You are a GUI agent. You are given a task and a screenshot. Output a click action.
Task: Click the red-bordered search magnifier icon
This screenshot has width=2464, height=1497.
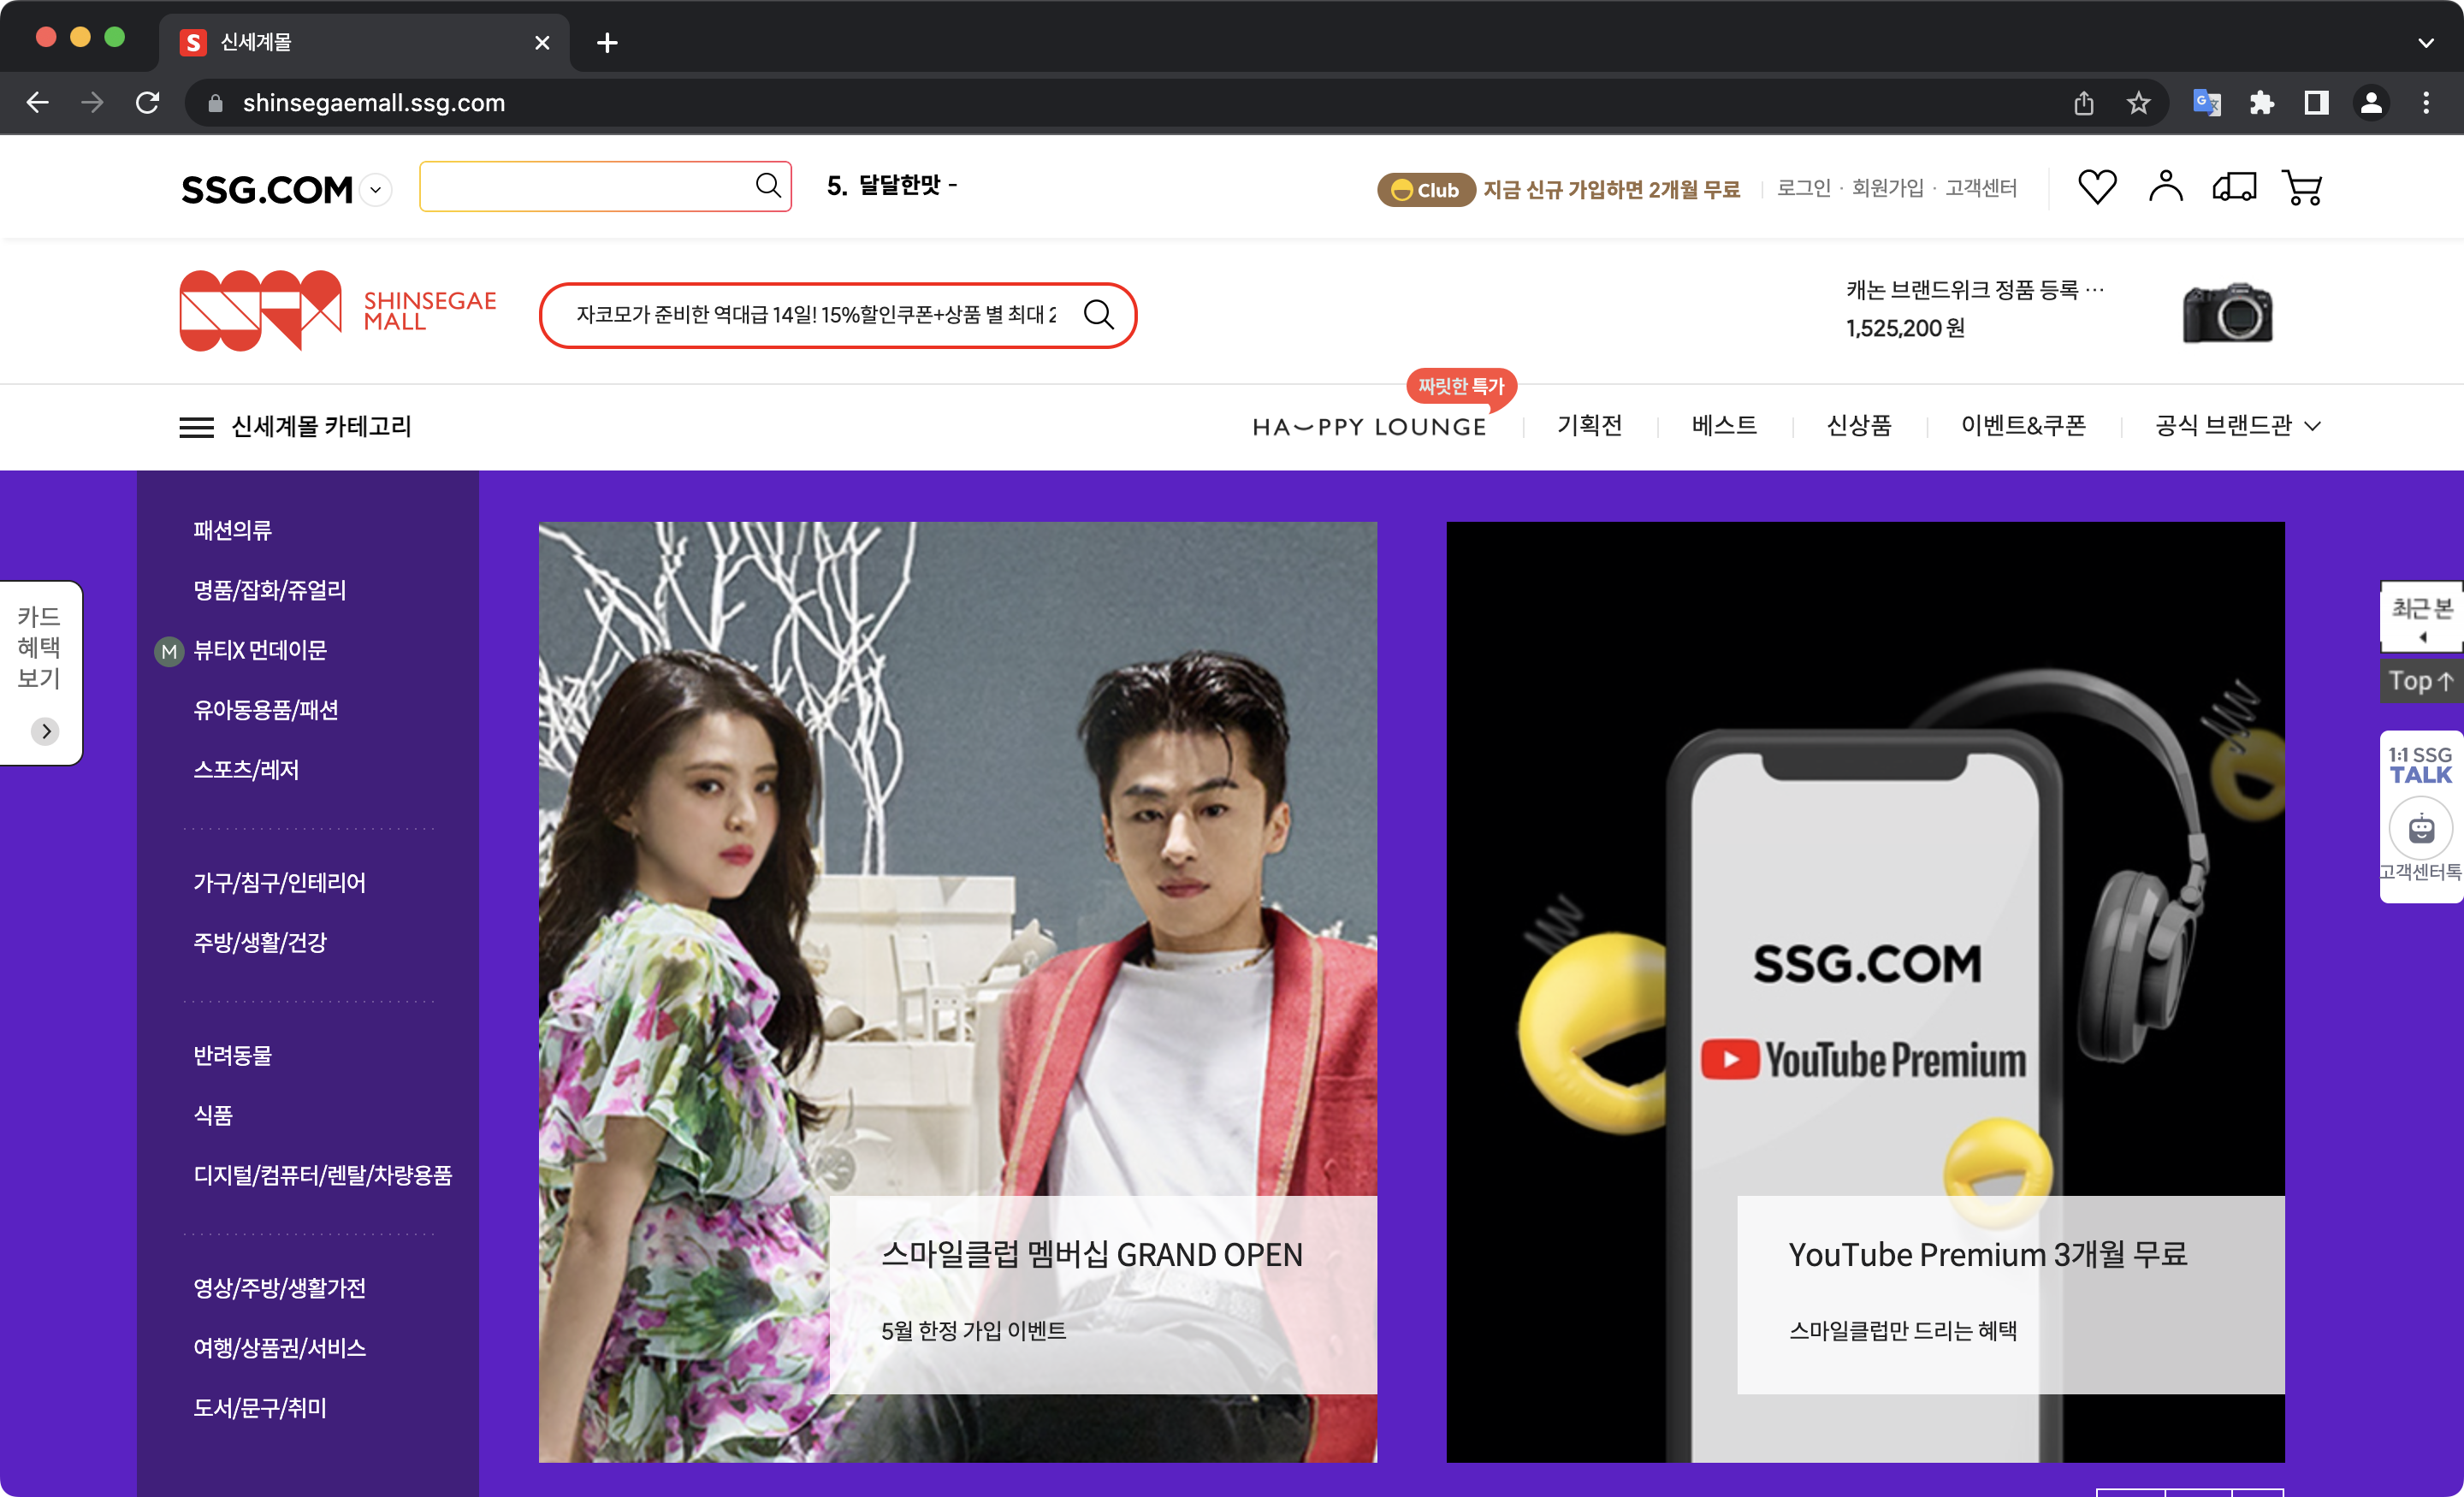coord(1098,315)
